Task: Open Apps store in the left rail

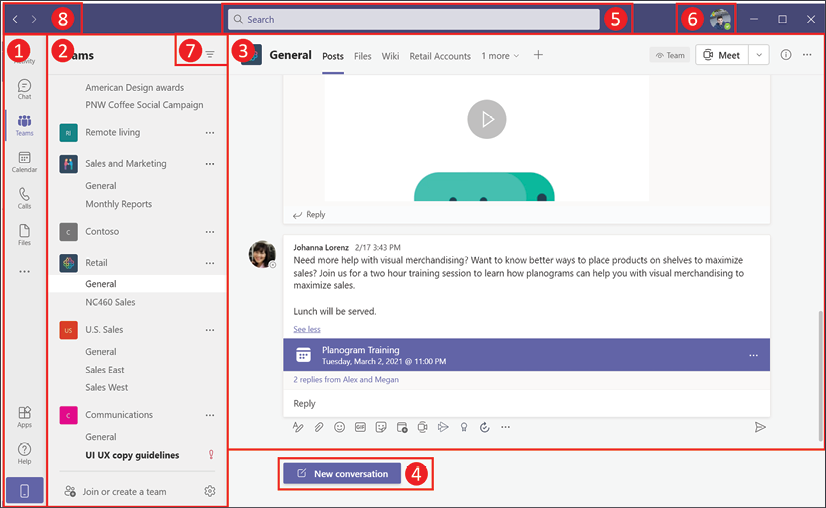Action: tap(24, 416)
